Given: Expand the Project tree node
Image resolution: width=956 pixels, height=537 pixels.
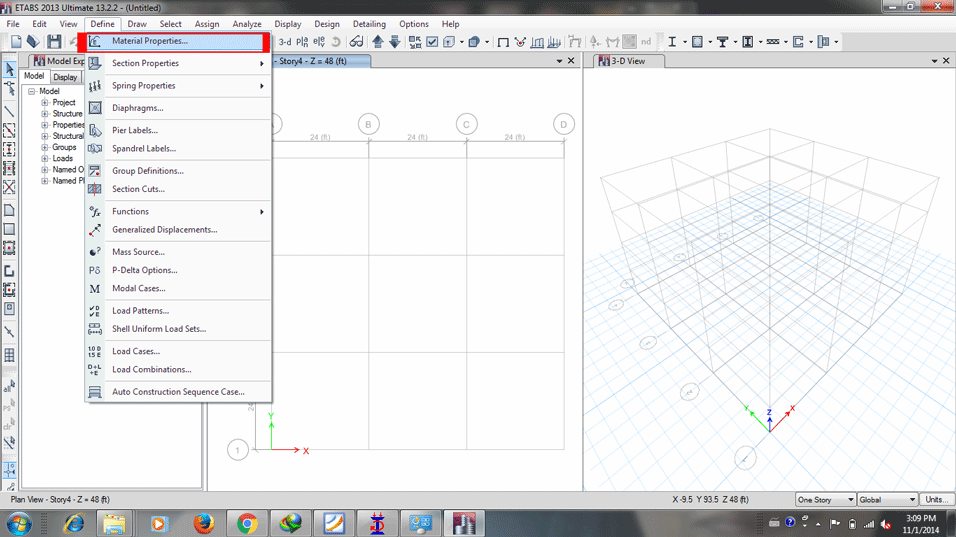Looking at the screenshot, I should pos(45,102).
